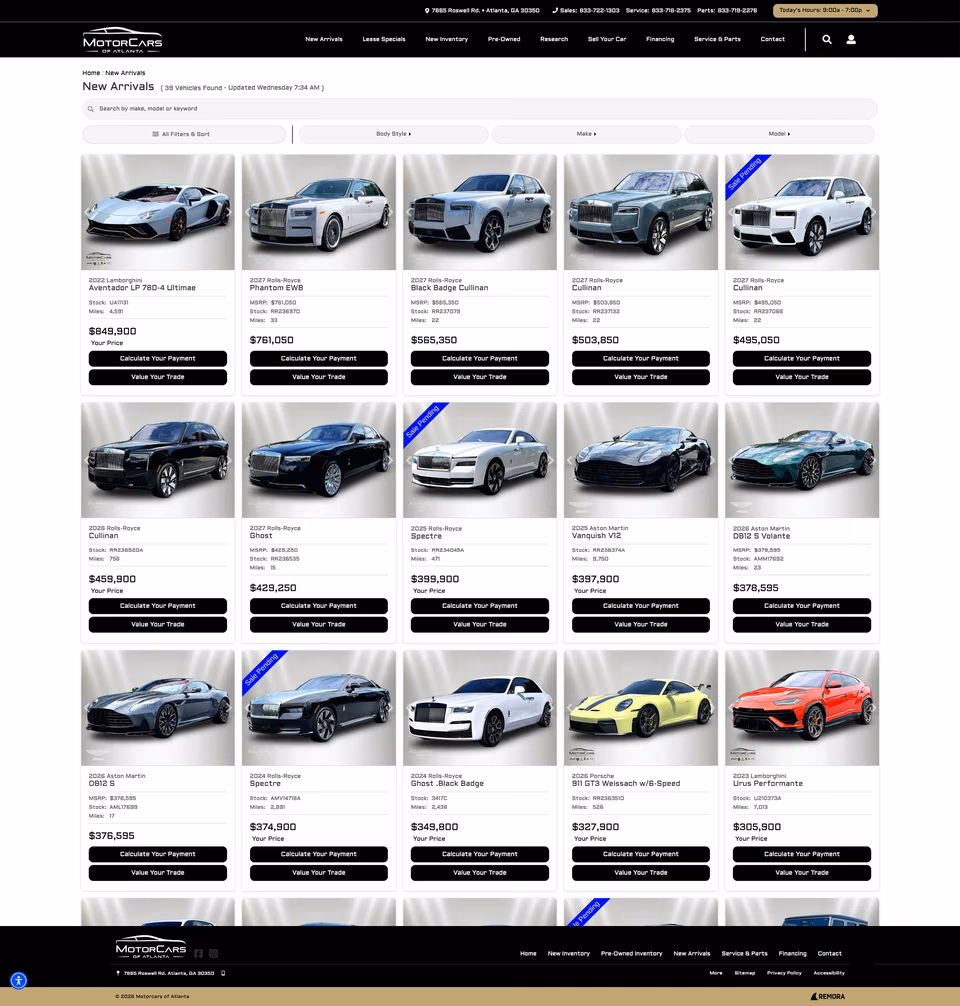Open the Body Style filter dropdown
Screen dimensions: 960x1006
pos(393,134)
